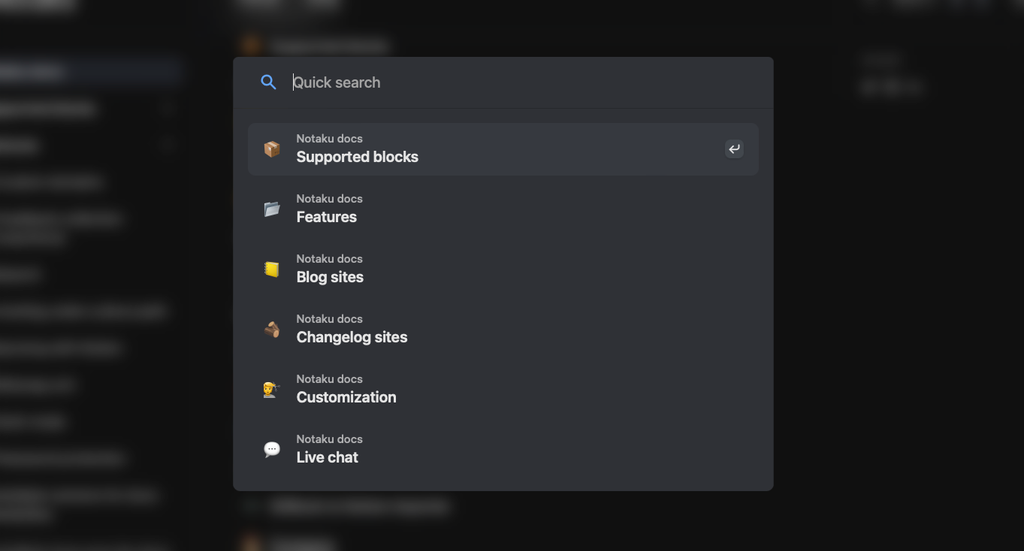This screenshot has height=551, width=1024.
Task: Click the Notaku docs label above Features
Action: (329, 198)
